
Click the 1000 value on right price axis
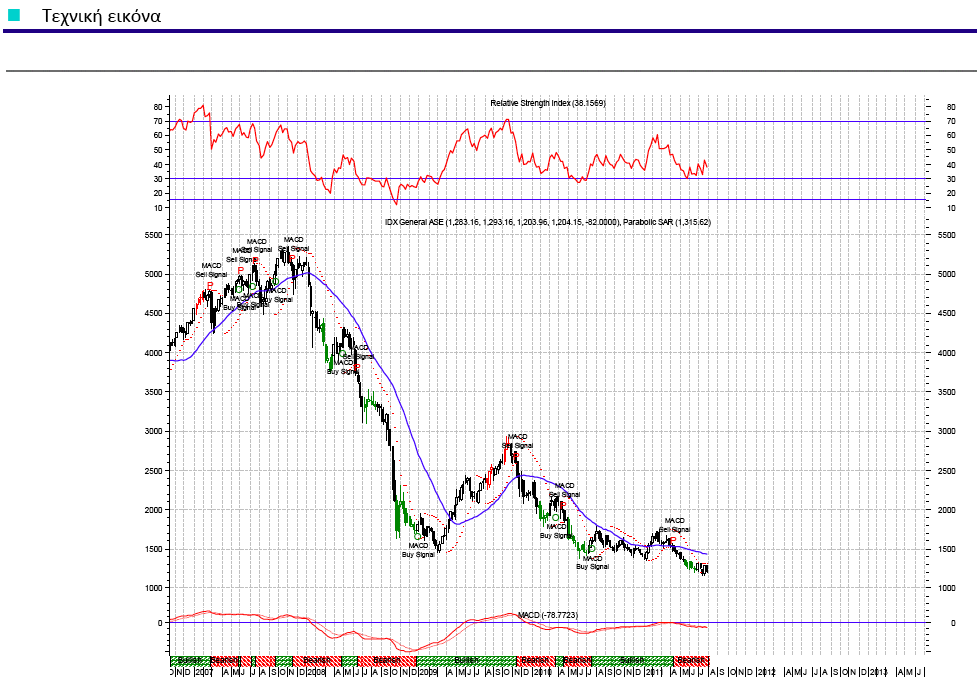946,588
